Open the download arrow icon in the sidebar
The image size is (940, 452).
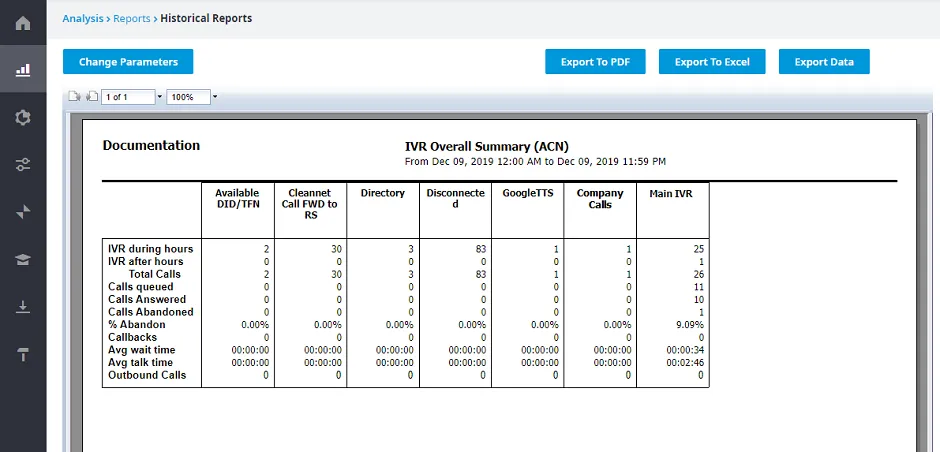tap(23, 307)
